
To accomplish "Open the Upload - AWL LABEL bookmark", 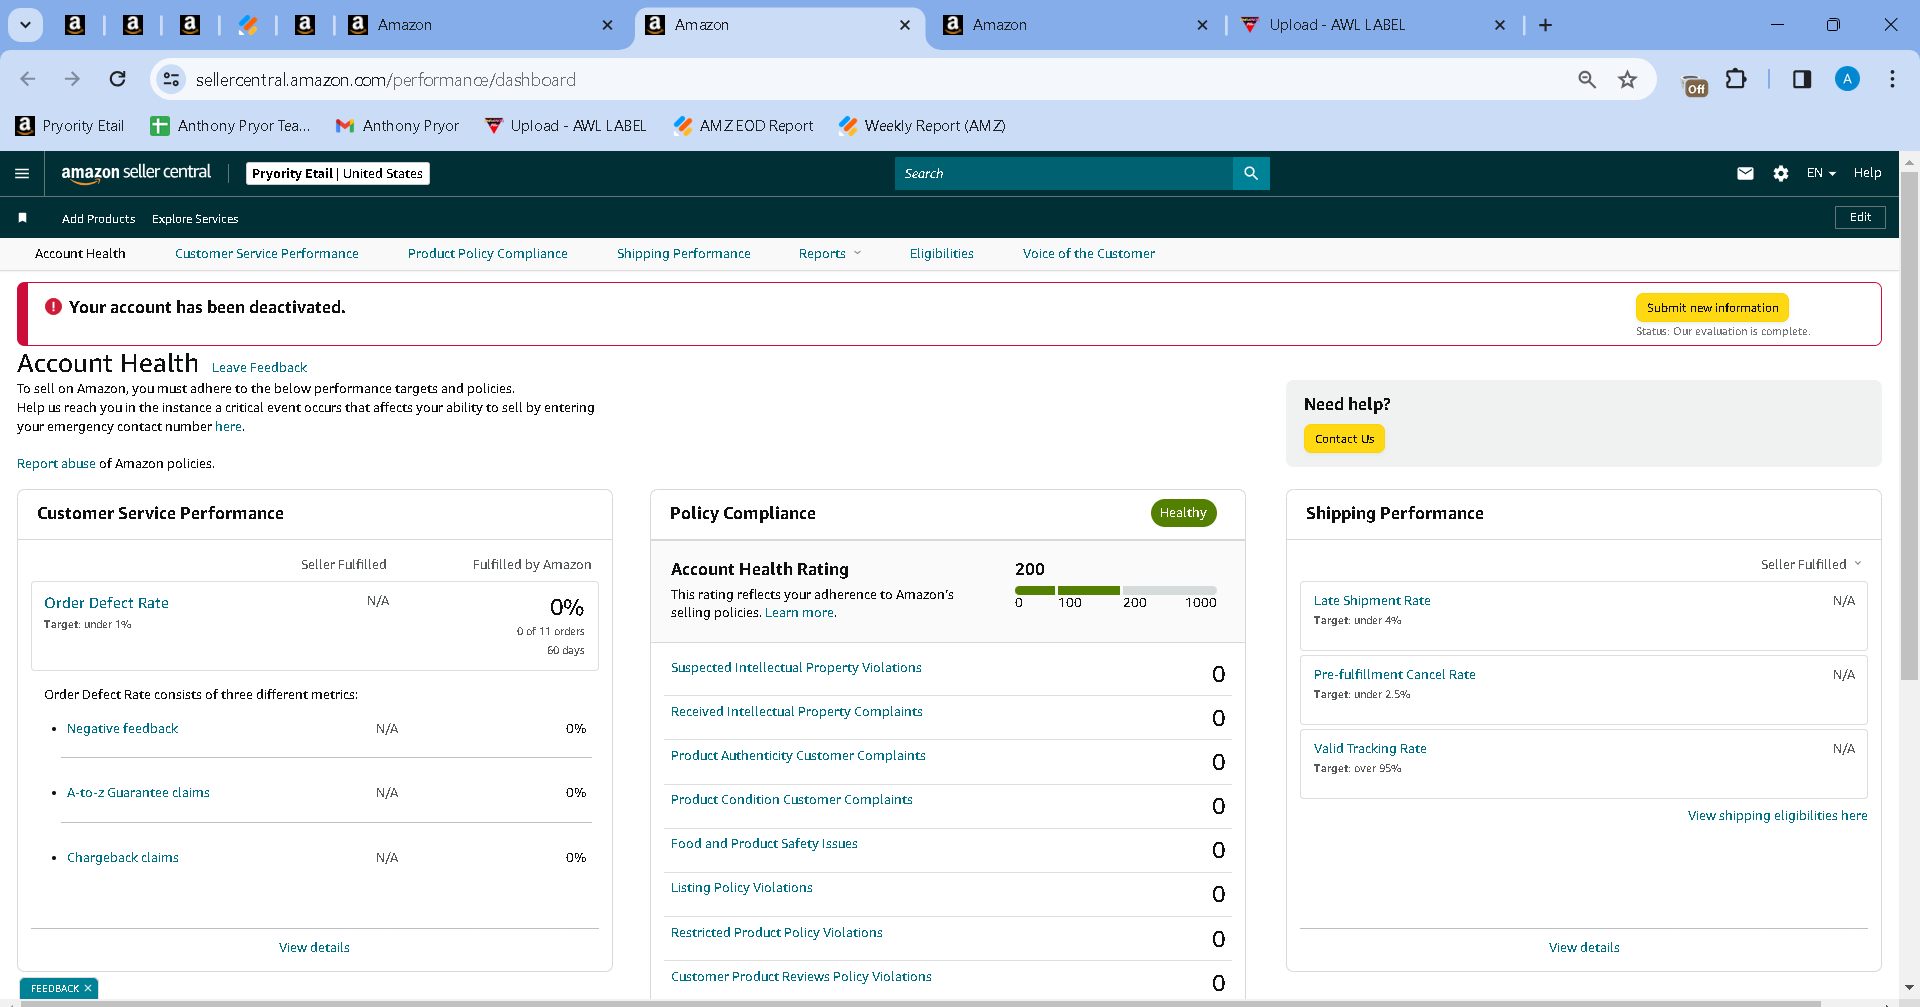I will coord(565,126).
